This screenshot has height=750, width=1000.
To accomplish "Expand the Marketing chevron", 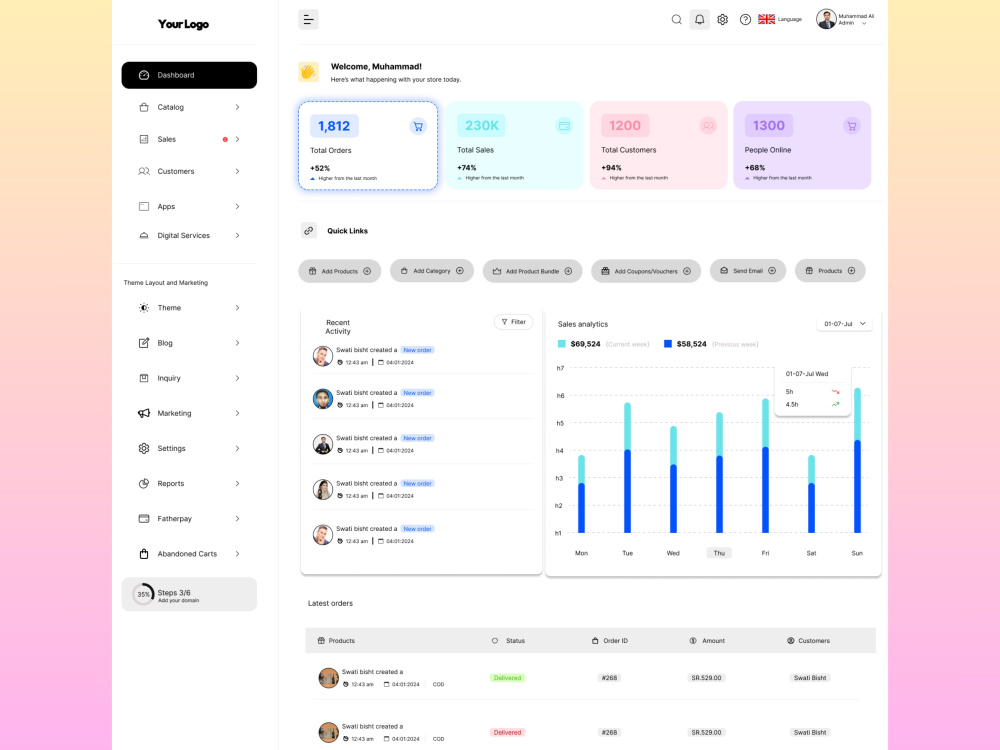I will (237, 413).
